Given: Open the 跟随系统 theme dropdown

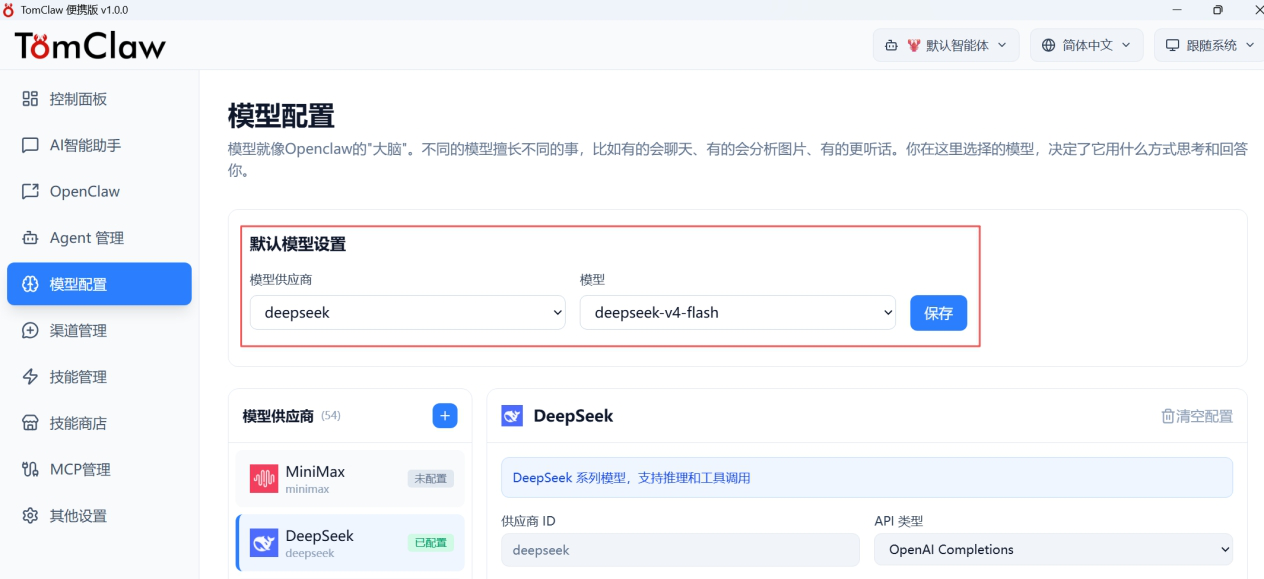Looking at the screenshot, I should click(1209, 45).
